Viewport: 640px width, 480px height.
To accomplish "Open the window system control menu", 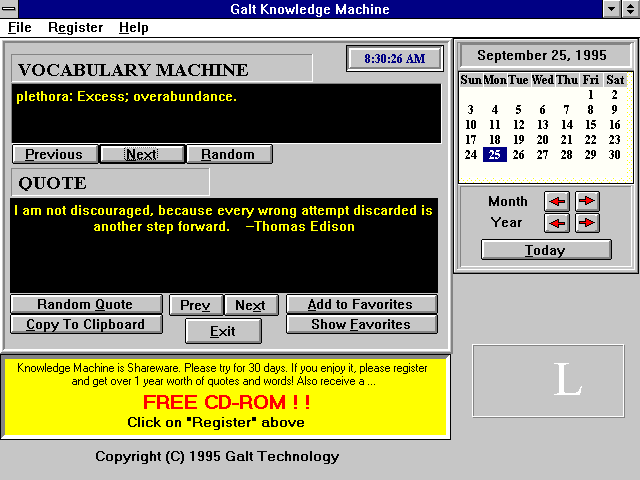I will pyautogui.click(x=10, y=9).
